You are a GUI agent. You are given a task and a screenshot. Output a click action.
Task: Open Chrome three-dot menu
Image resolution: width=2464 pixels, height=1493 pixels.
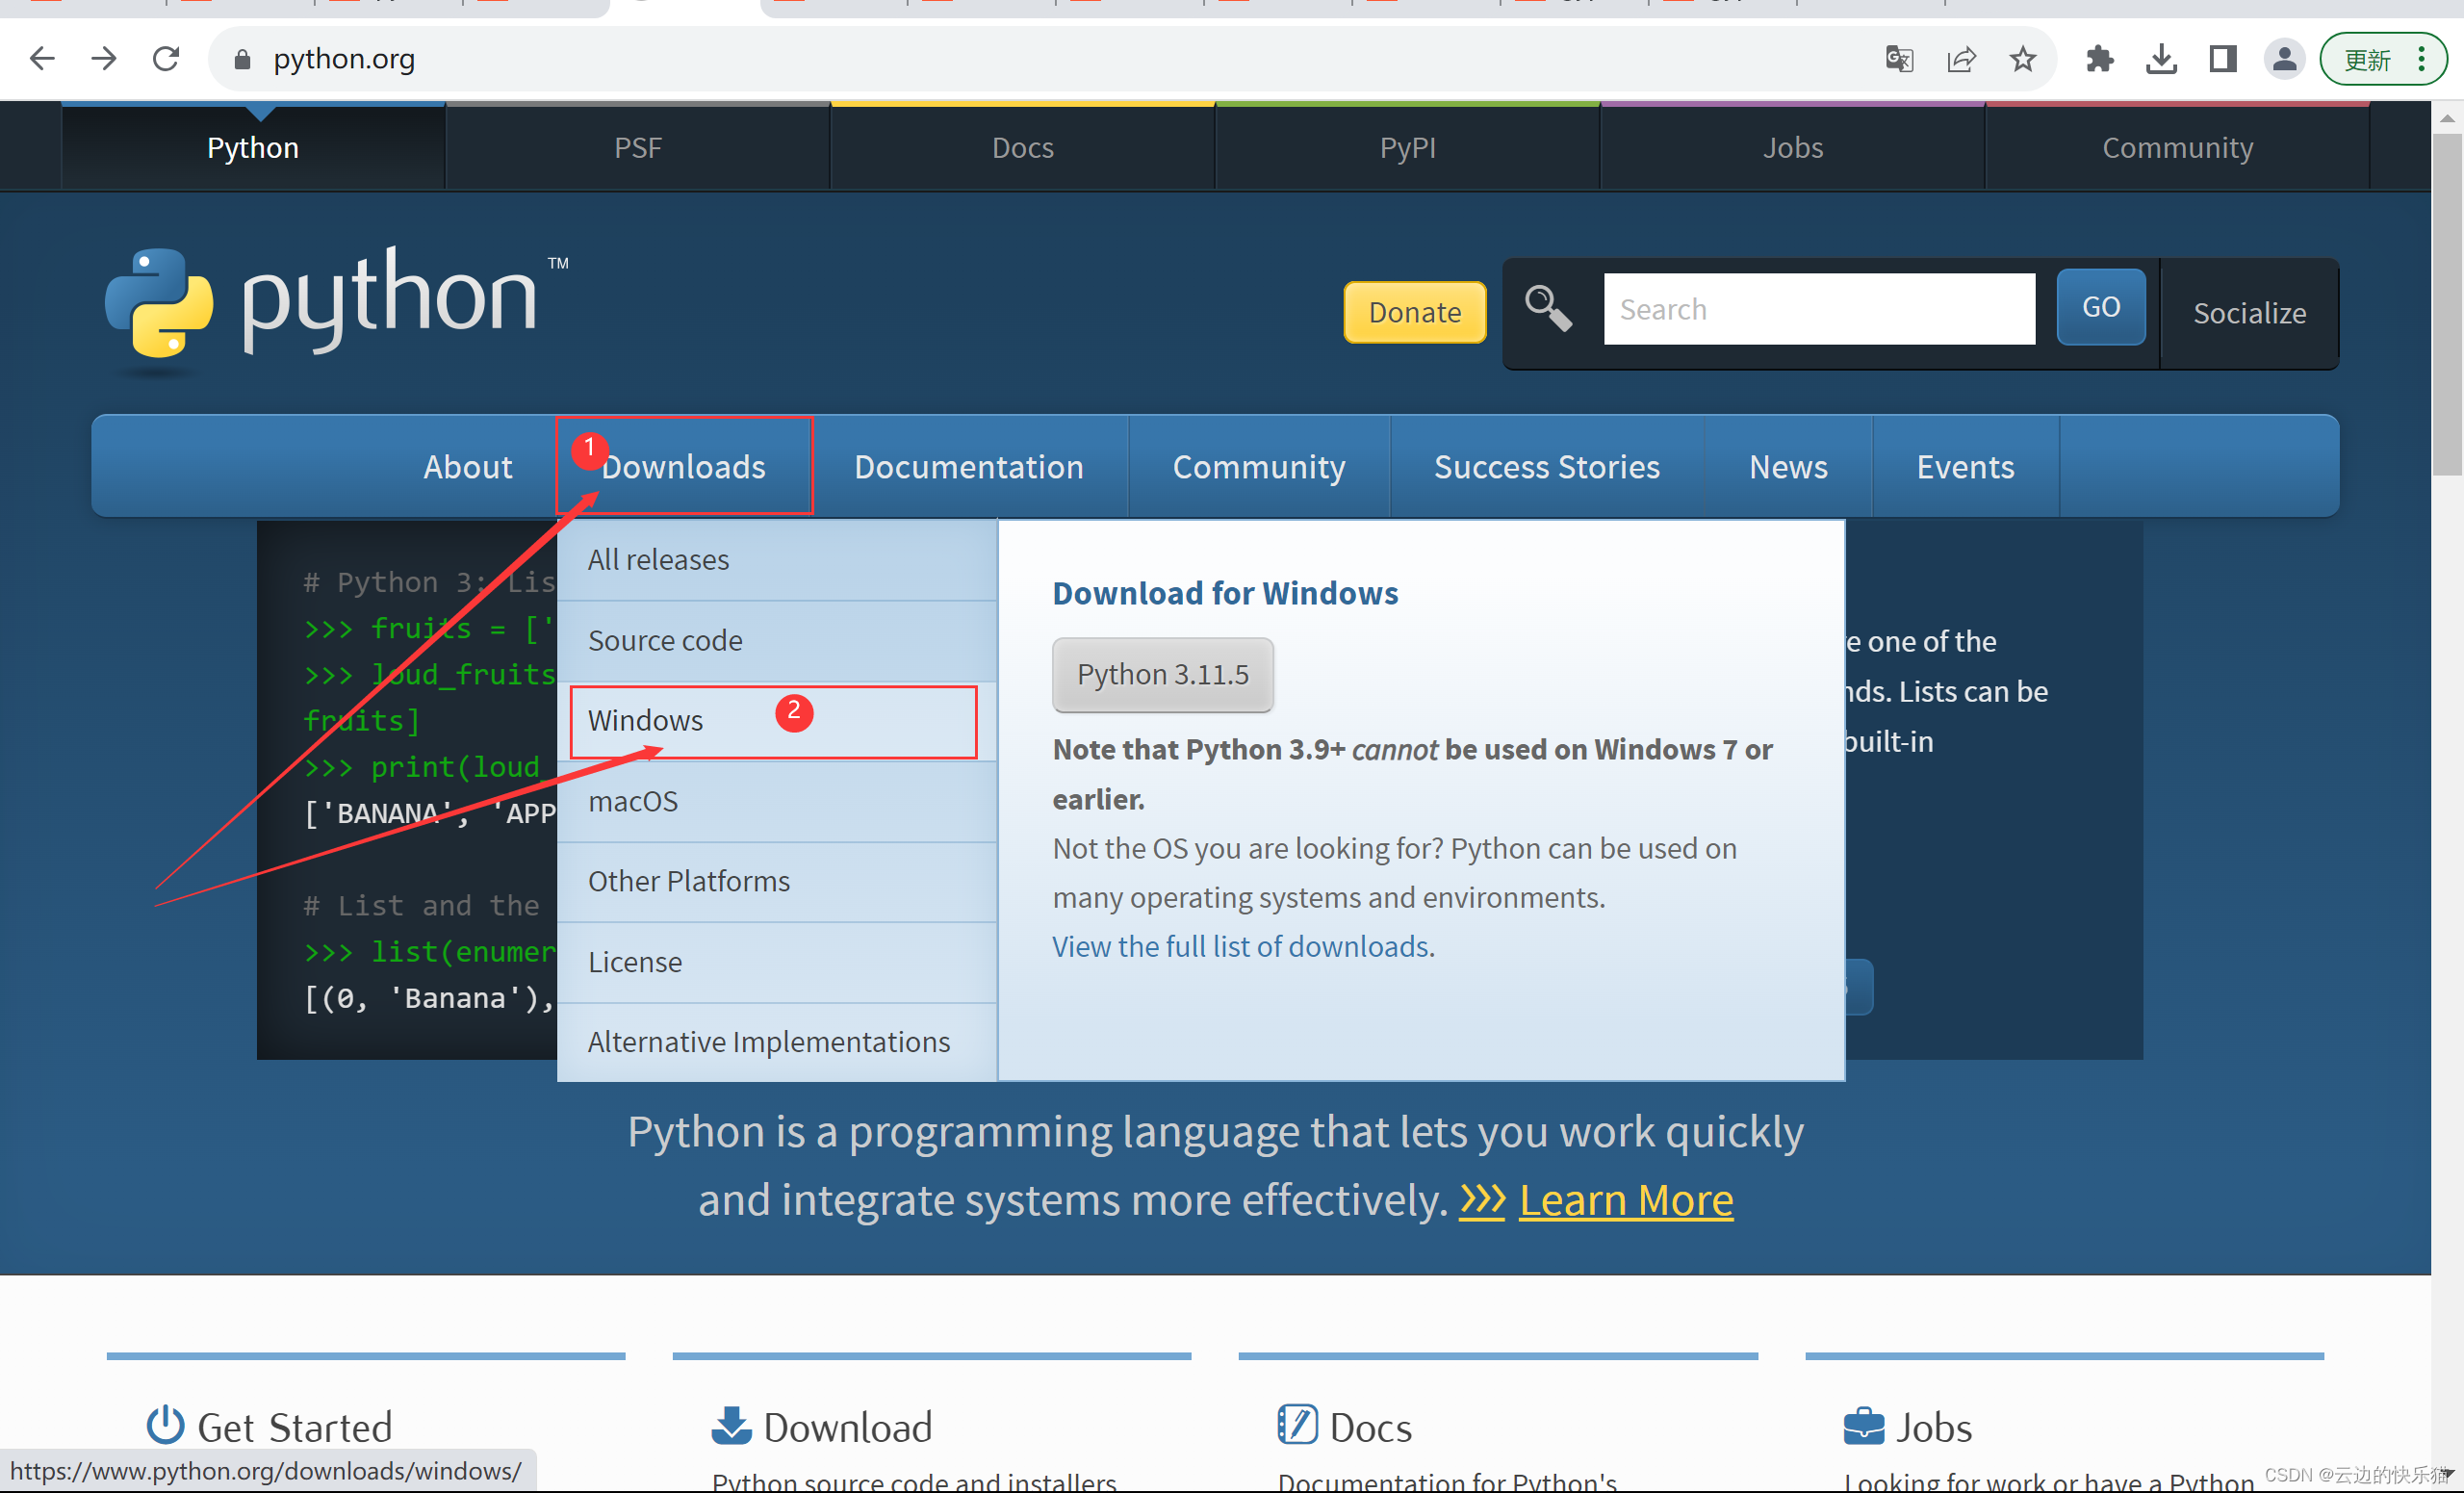click(x=2421, y=60)
